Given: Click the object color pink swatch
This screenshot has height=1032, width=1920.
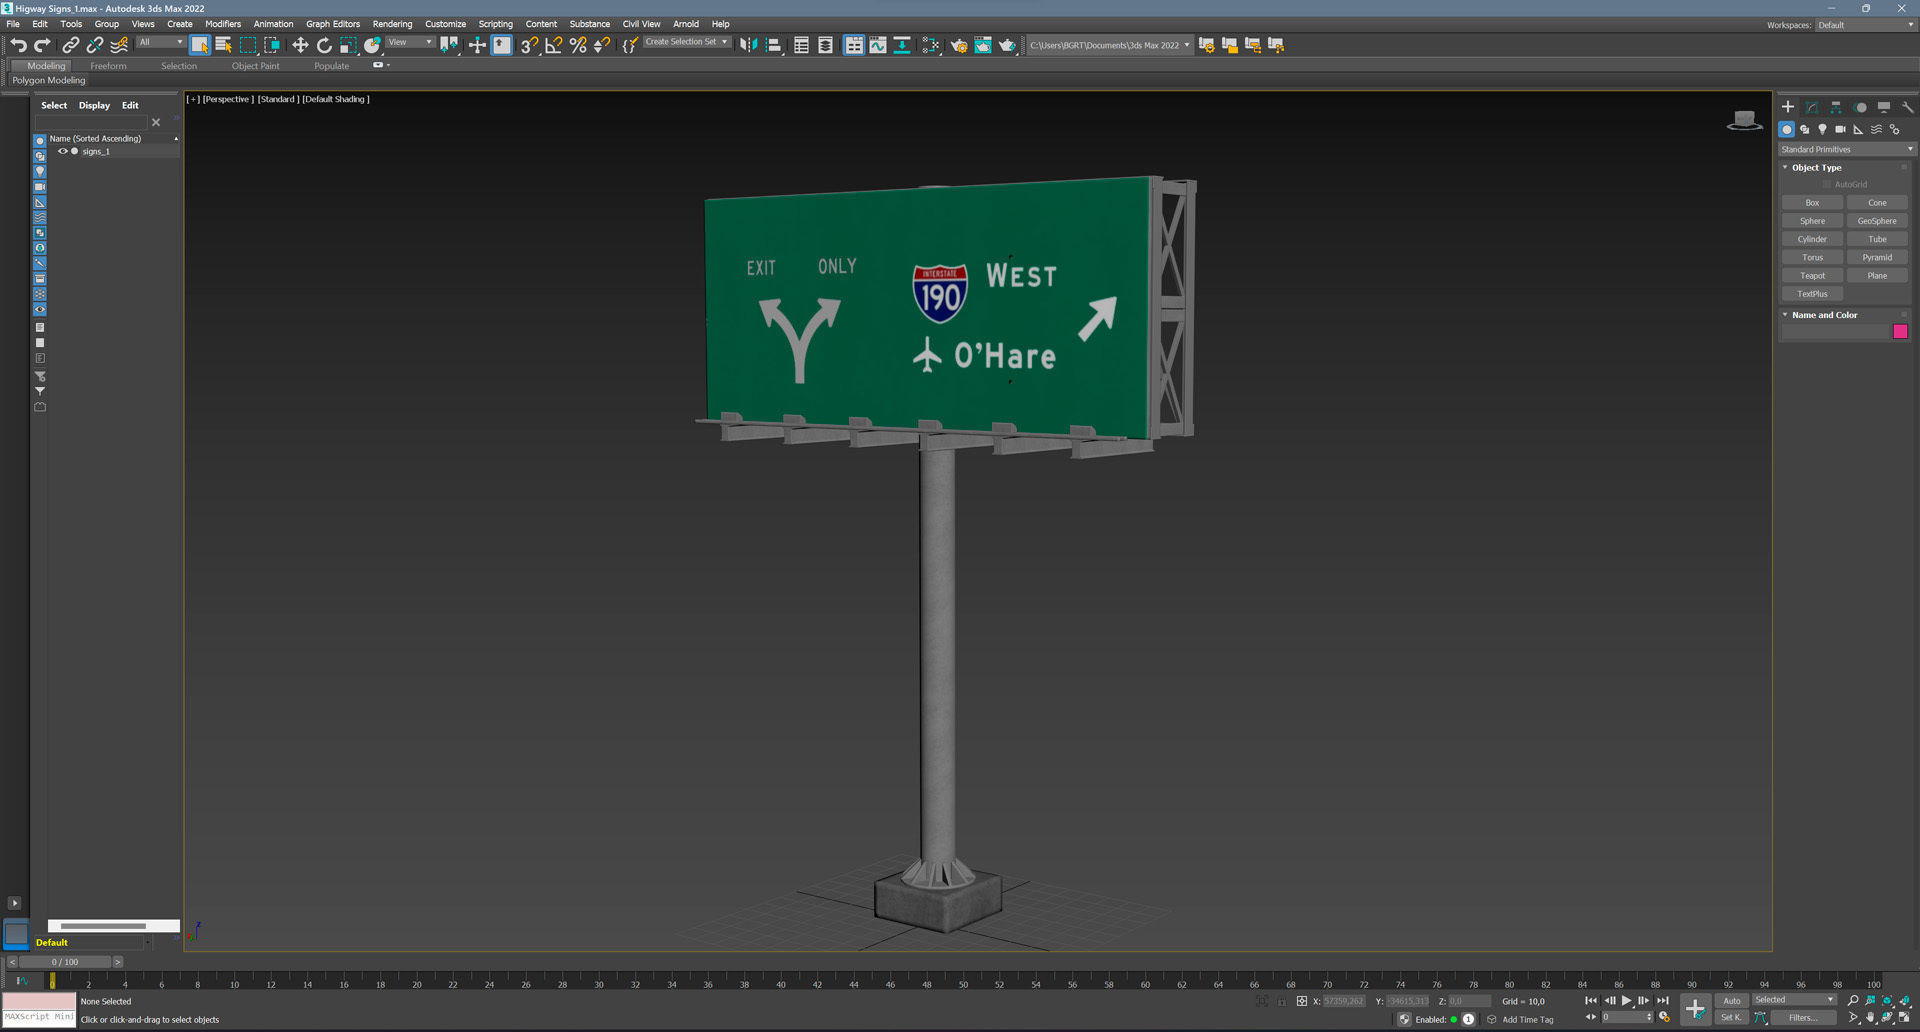Looking at the screenshot, I should [1900, 332].
